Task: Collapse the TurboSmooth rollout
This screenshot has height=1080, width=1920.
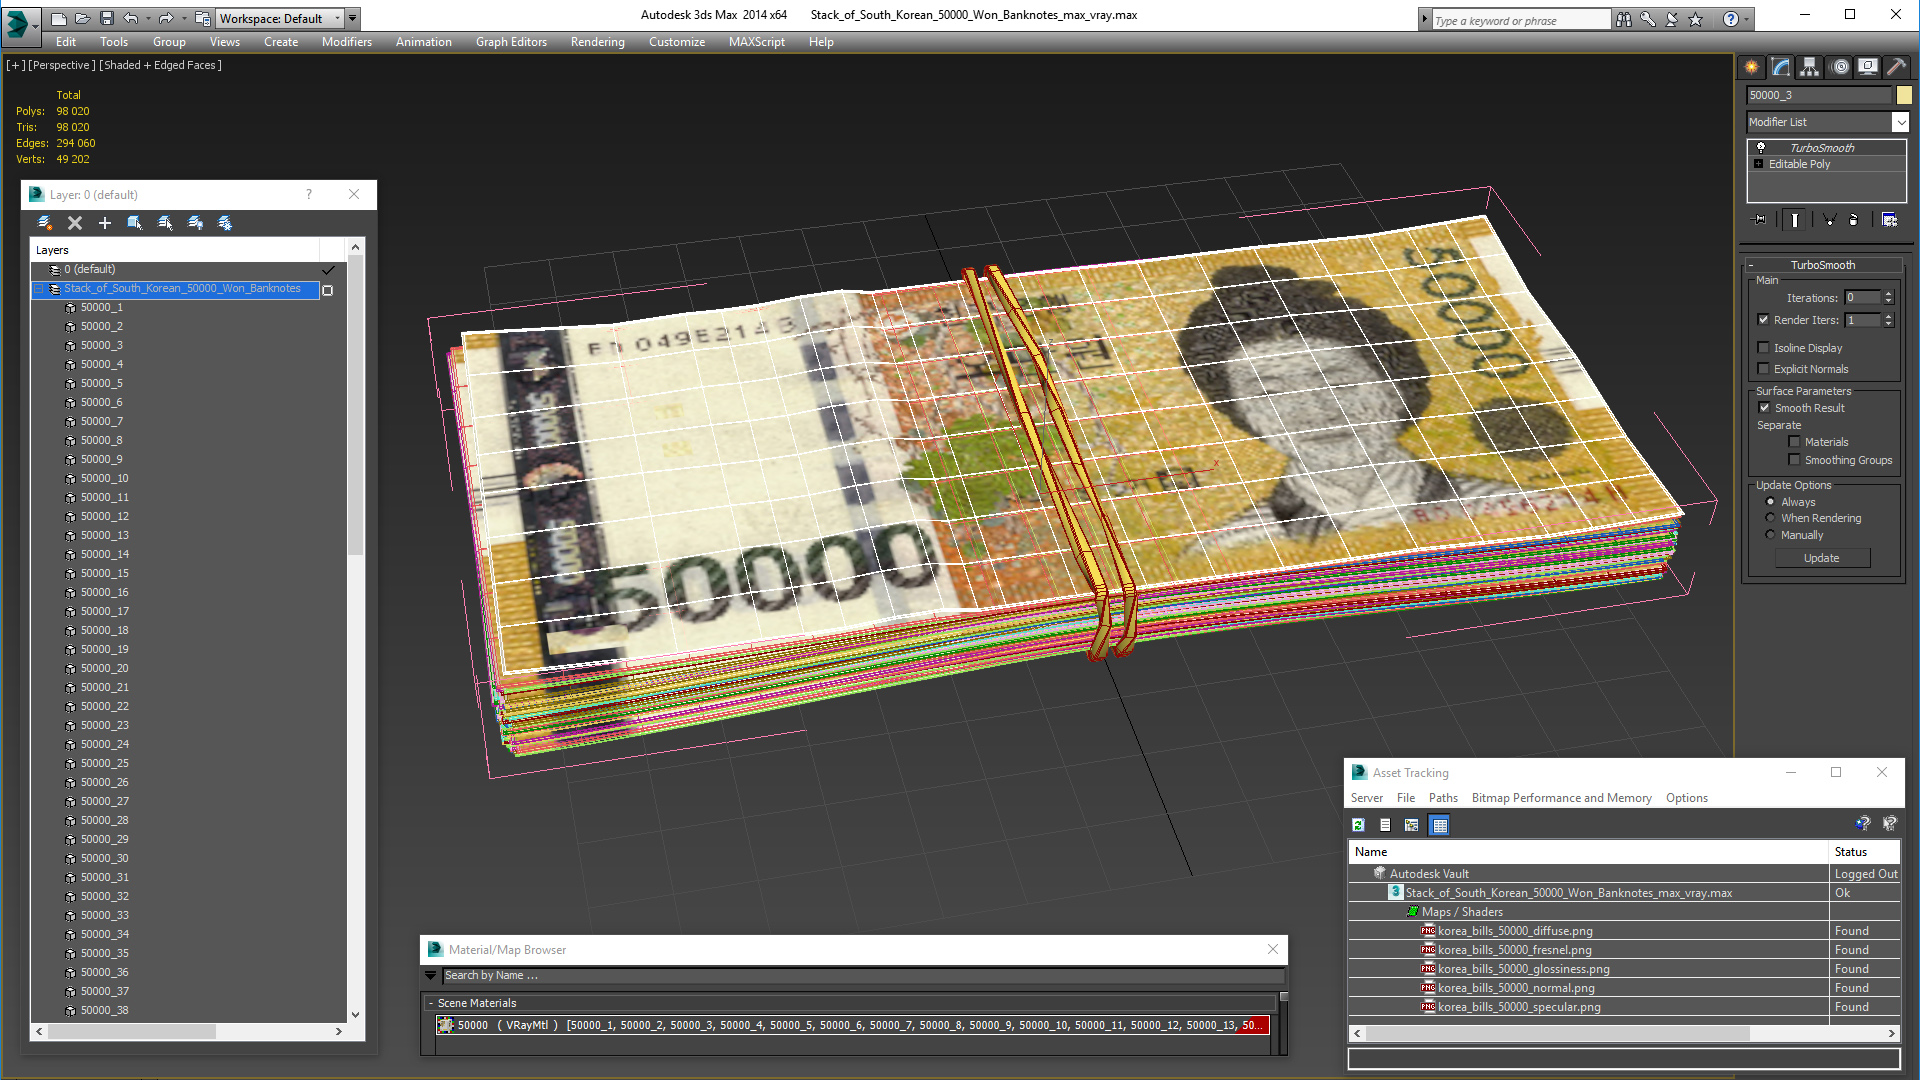Action: pyautogui.click(x=1751, y=265)
